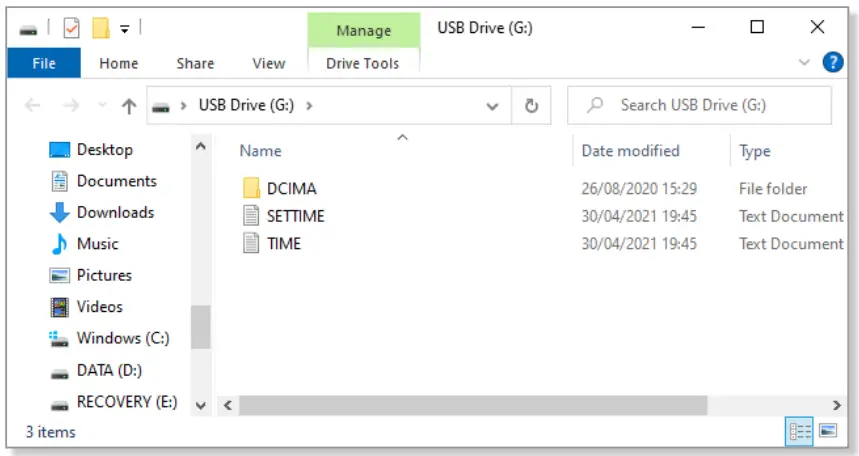Open the File menu
Image resolution: width=859 pixels, height=456 pixels.
coord(44,63)
